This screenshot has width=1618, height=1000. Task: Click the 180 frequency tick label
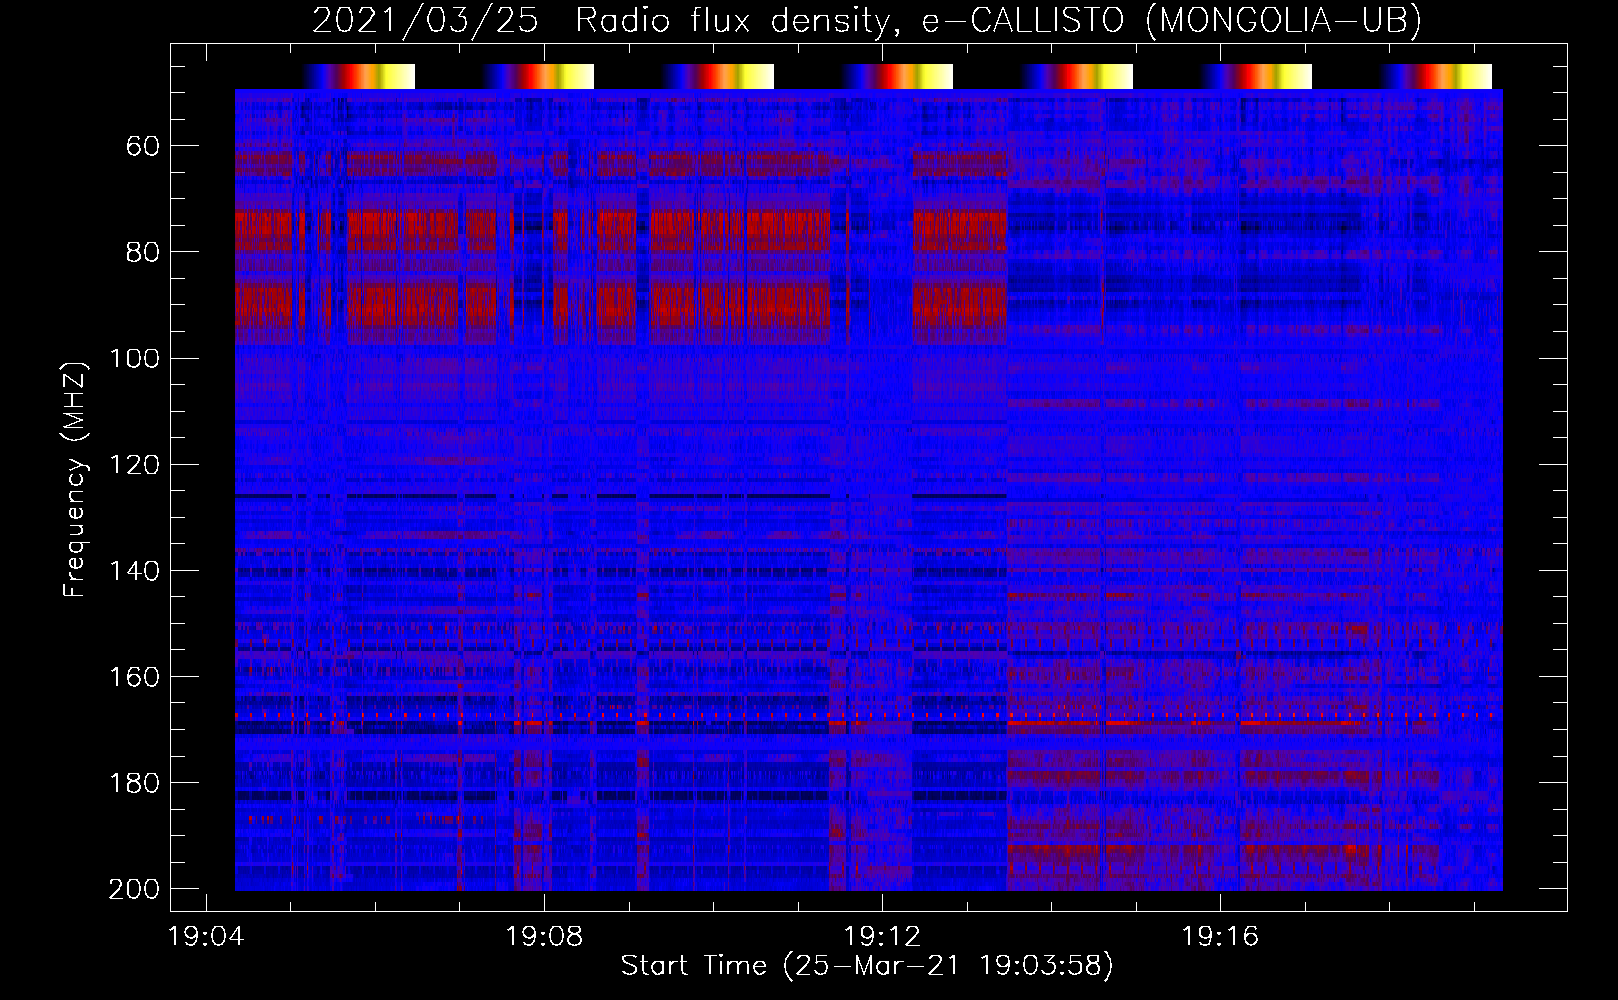point(134,782)
